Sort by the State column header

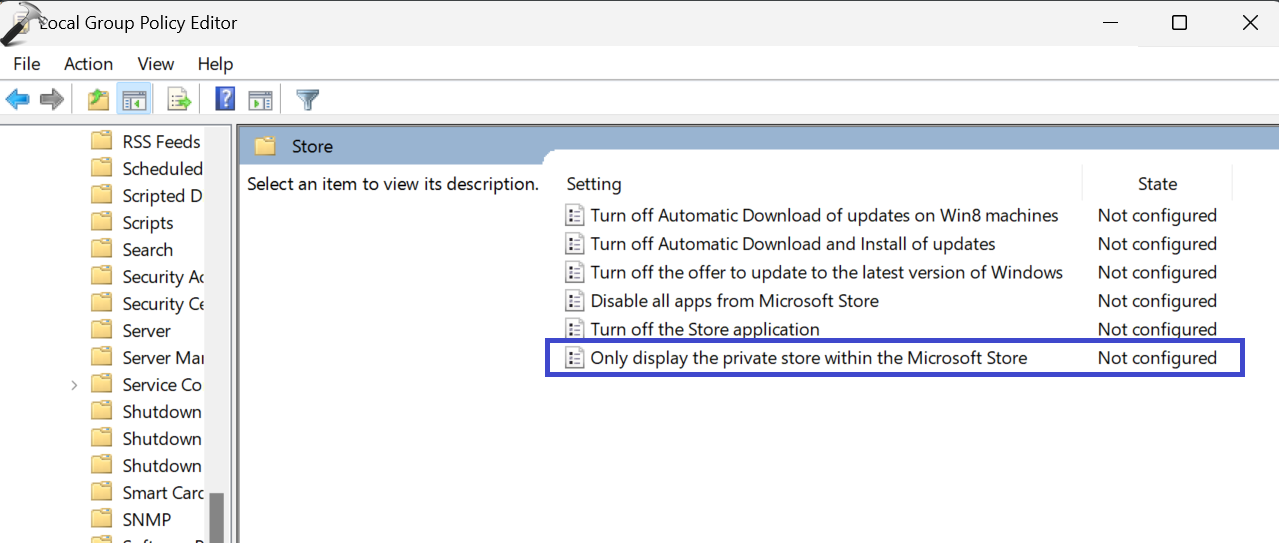pos(1157,184)
